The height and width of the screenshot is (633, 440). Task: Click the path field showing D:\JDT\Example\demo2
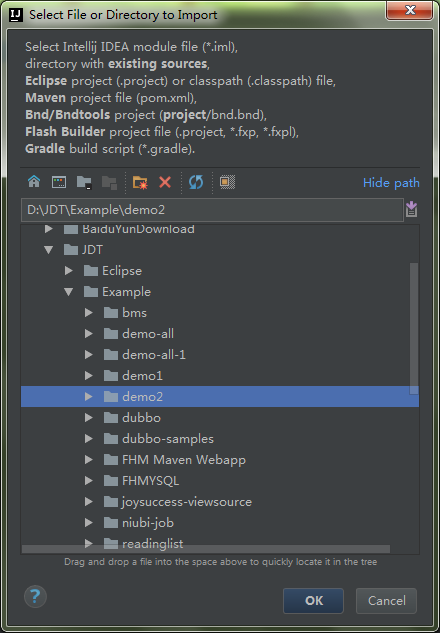[212, 210]
